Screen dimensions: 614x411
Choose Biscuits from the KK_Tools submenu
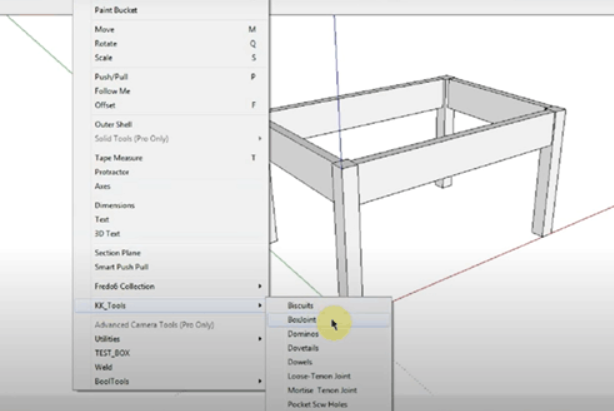click(301, 305)
